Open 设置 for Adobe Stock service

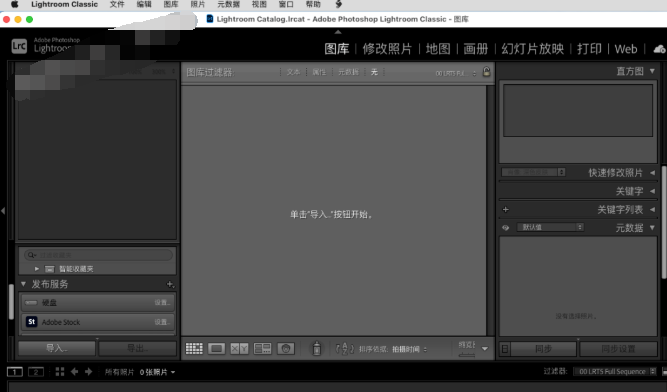coord(162,322)
